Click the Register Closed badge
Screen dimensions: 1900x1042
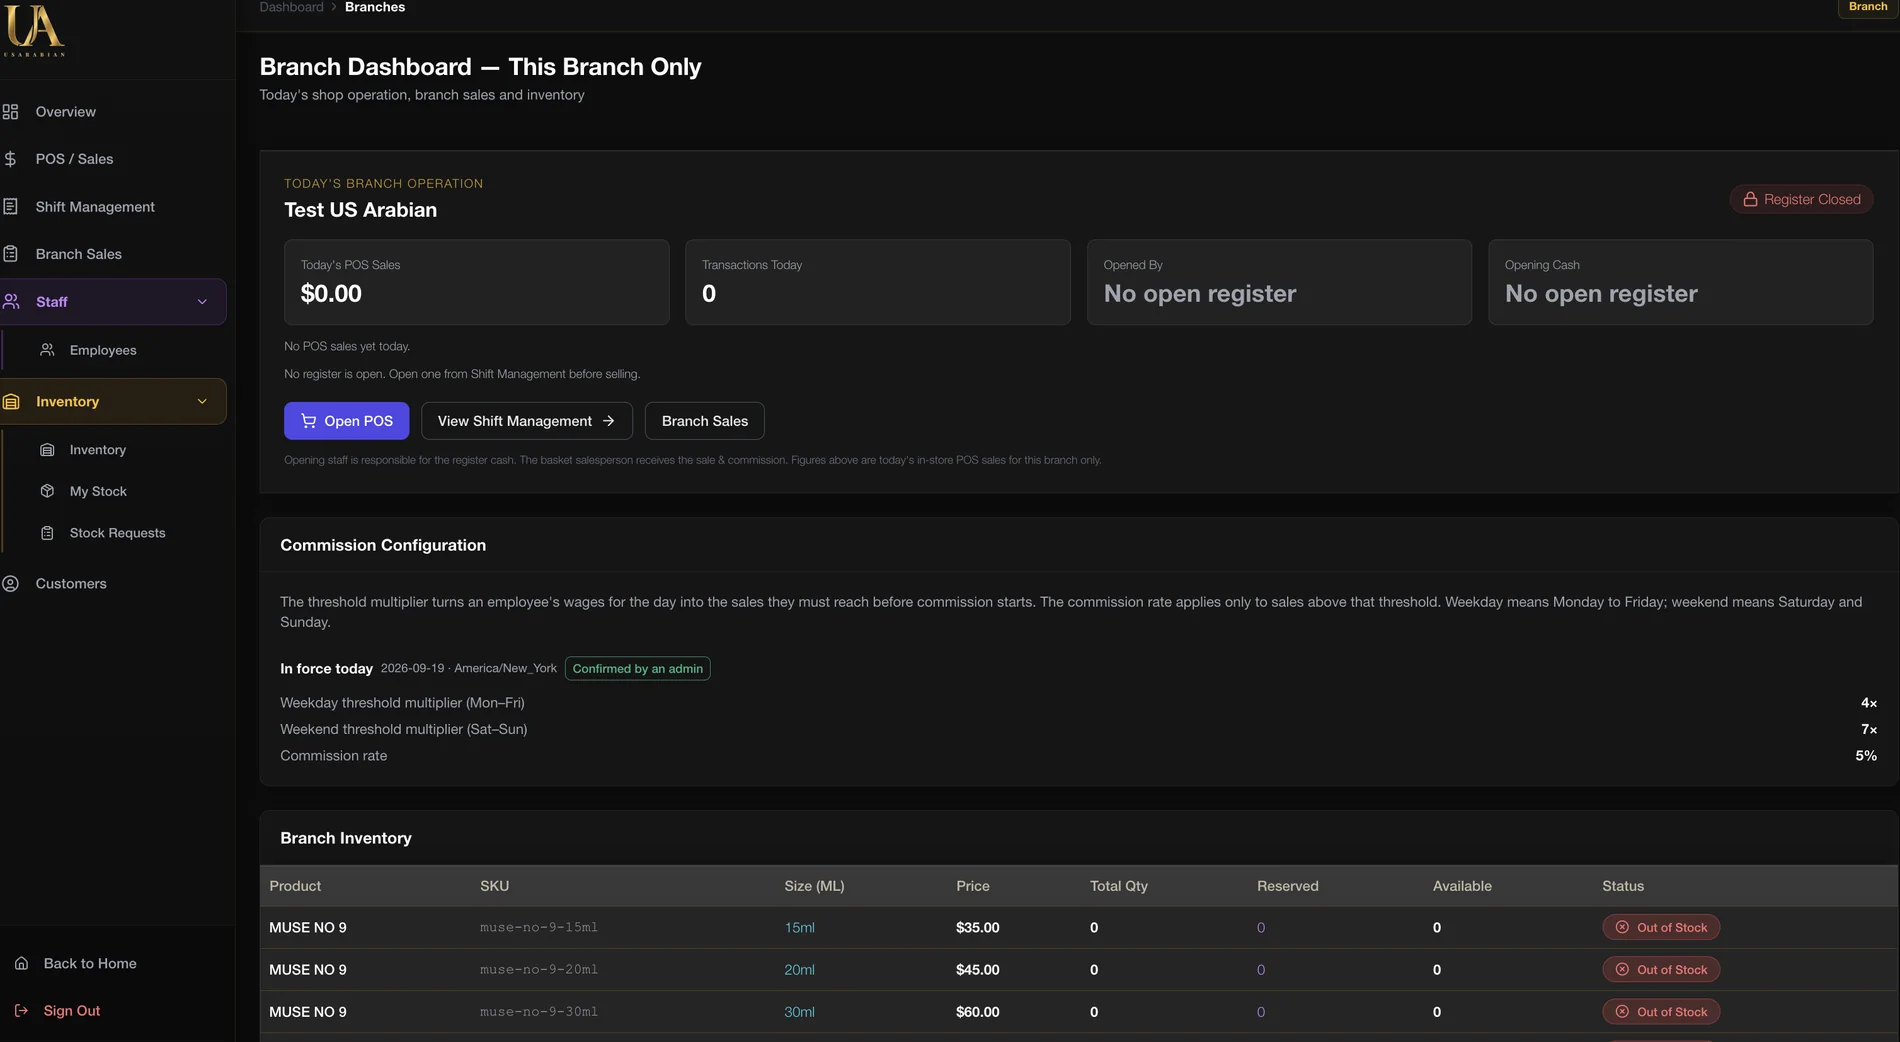[x=1801, y=200]
